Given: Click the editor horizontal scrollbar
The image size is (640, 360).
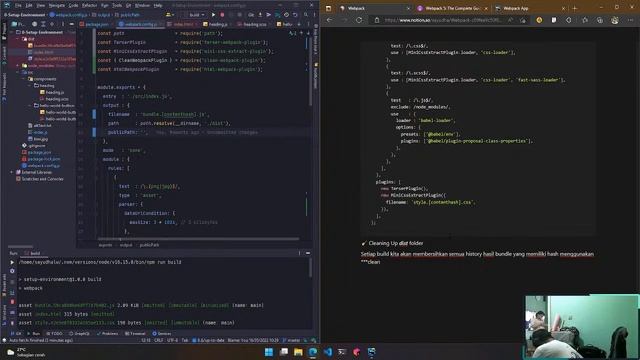Looking at the screenshot, I should [x=198, y=239].
